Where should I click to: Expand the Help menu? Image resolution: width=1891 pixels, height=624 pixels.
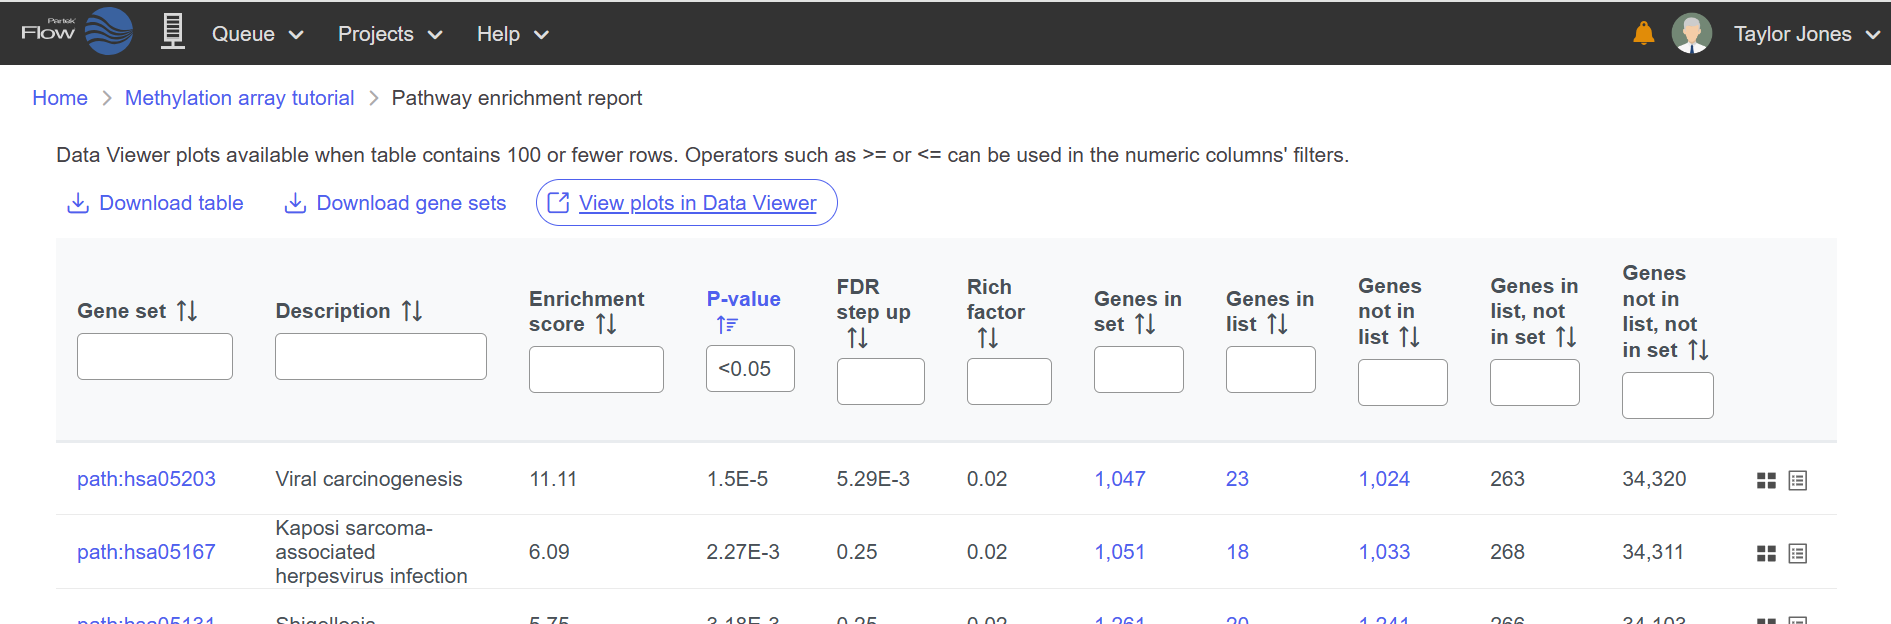(513, 34)
